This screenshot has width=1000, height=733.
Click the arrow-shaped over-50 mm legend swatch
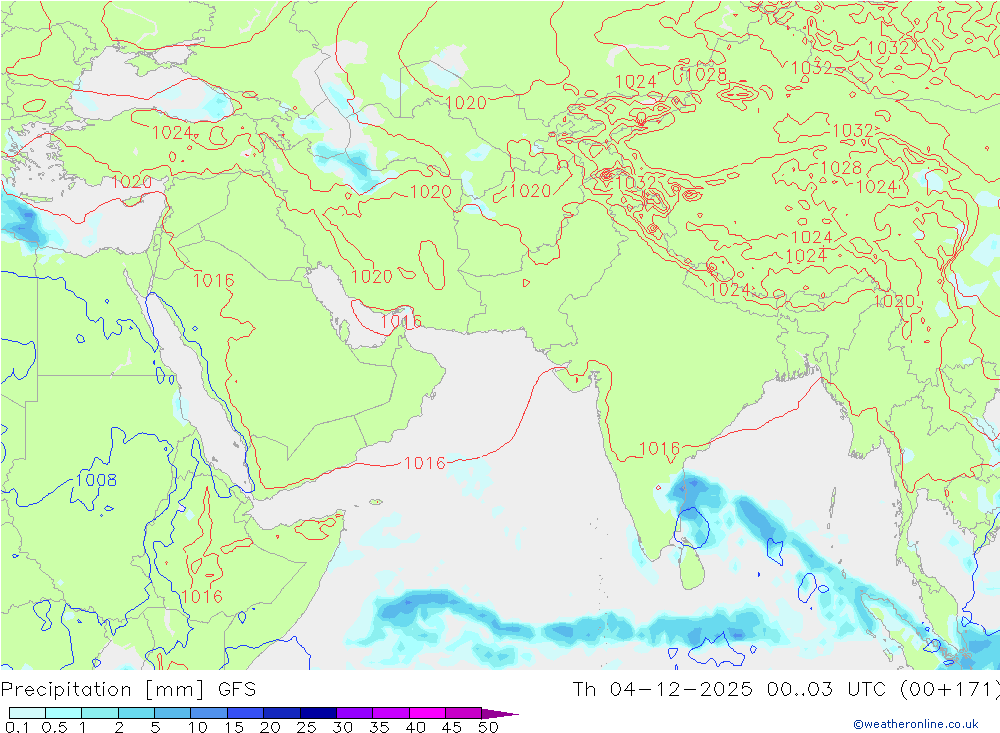click(x=500, y=714)
